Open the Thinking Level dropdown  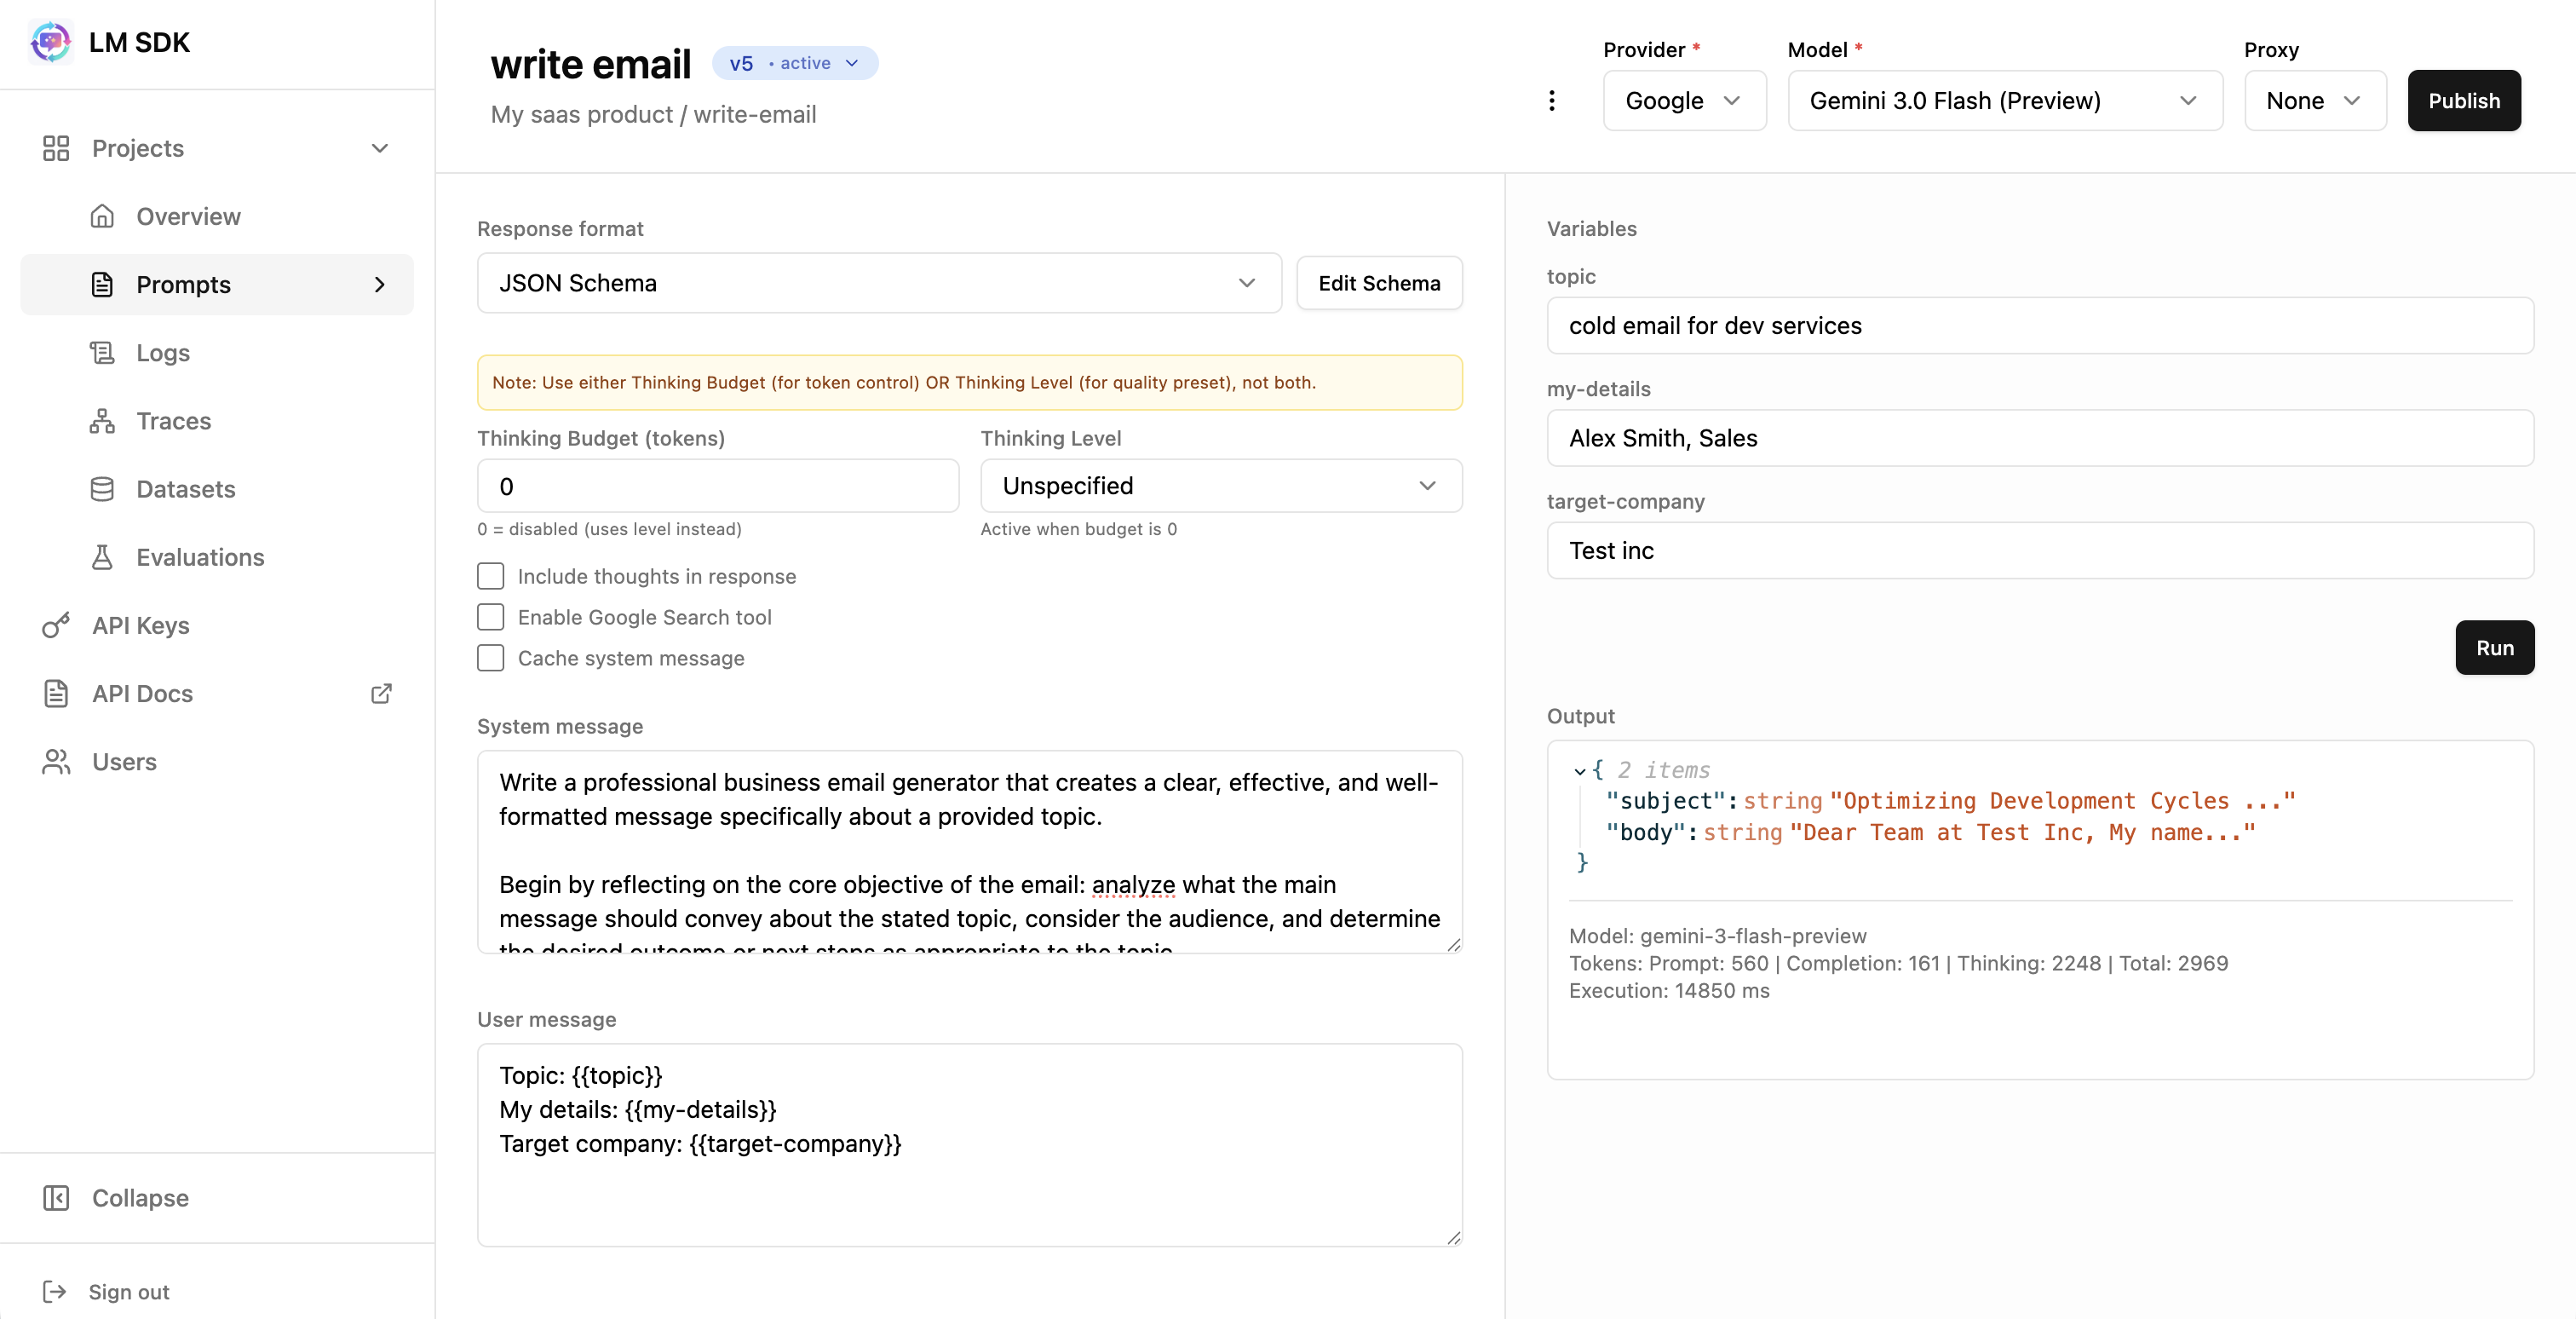(x=1220, y=486)
